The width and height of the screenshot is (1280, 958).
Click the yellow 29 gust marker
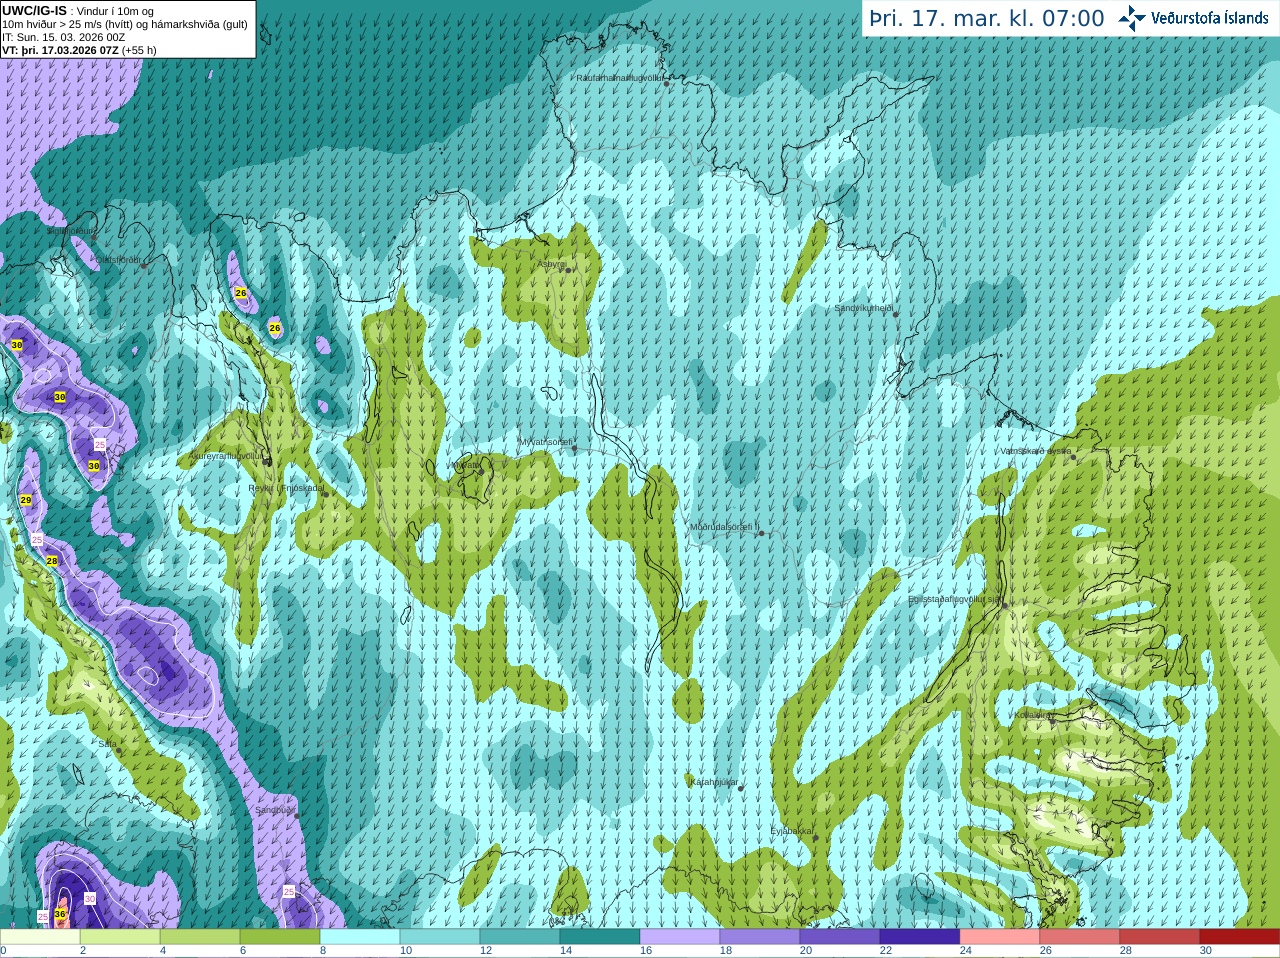point(26,499)
